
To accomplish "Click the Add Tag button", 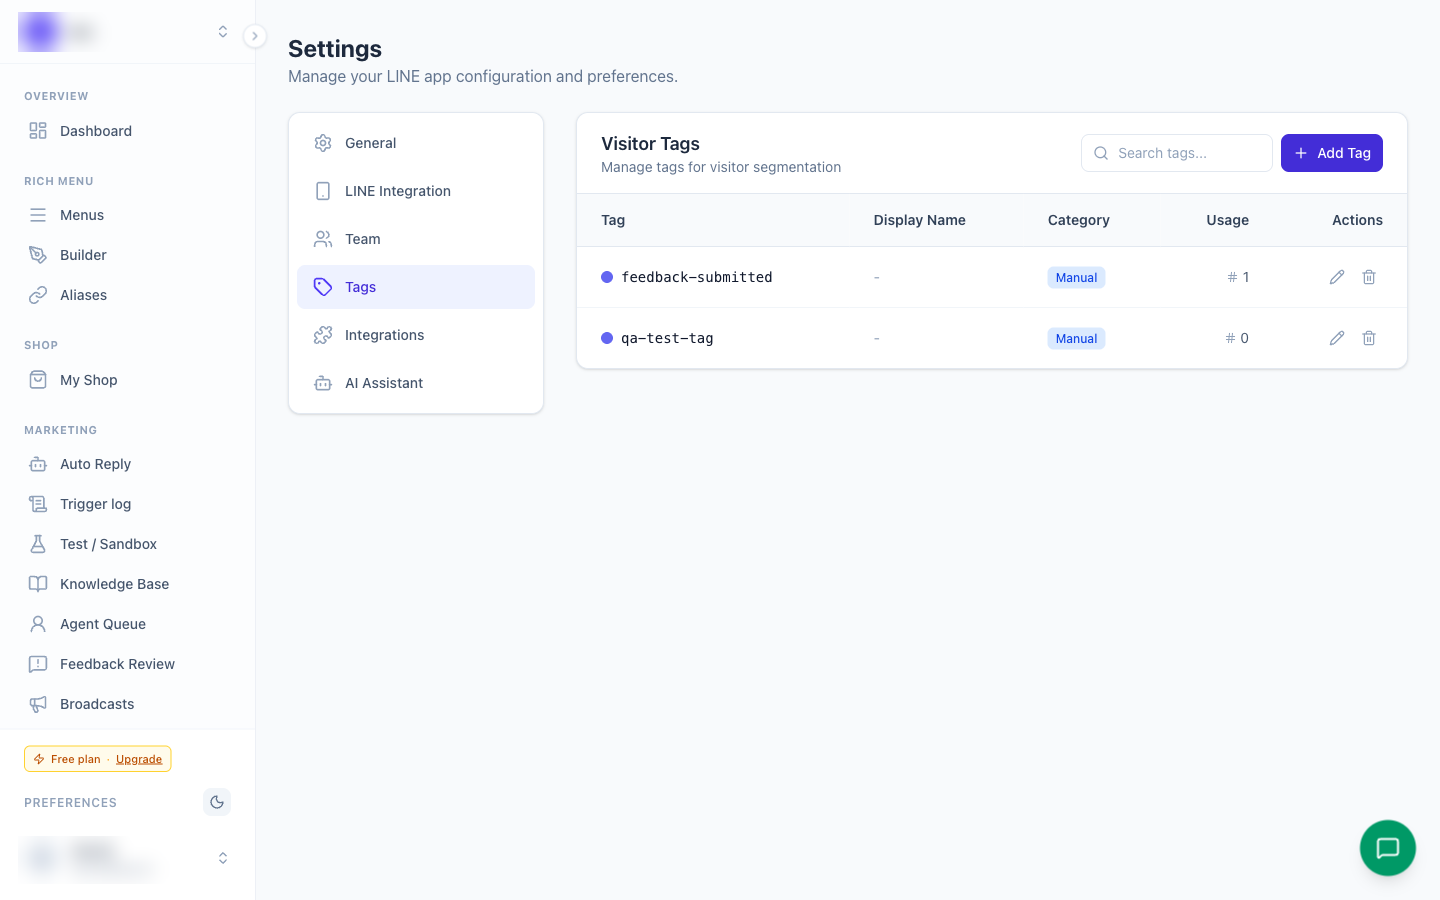I will pyautogui.click(x=1332, y=153).
